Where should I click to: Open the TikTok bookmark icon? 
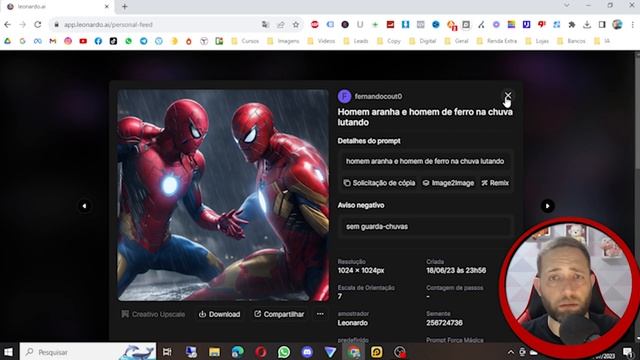(113, 41)
